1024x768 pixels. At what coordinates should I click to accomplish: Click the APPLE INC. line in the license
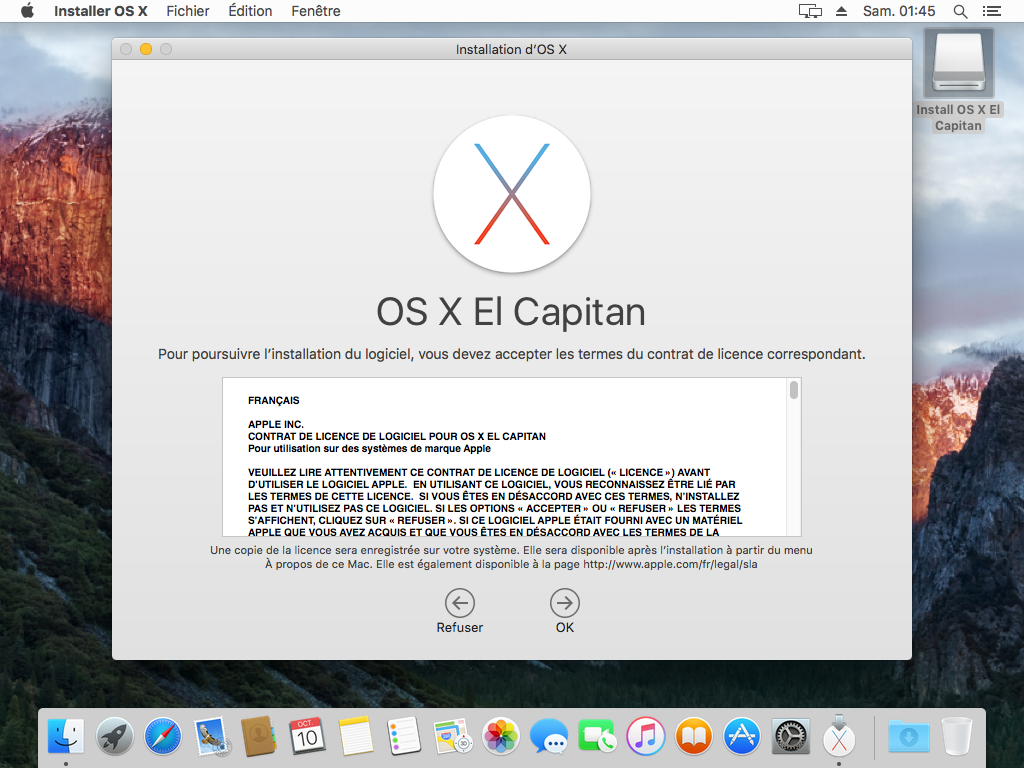(276, 424)
